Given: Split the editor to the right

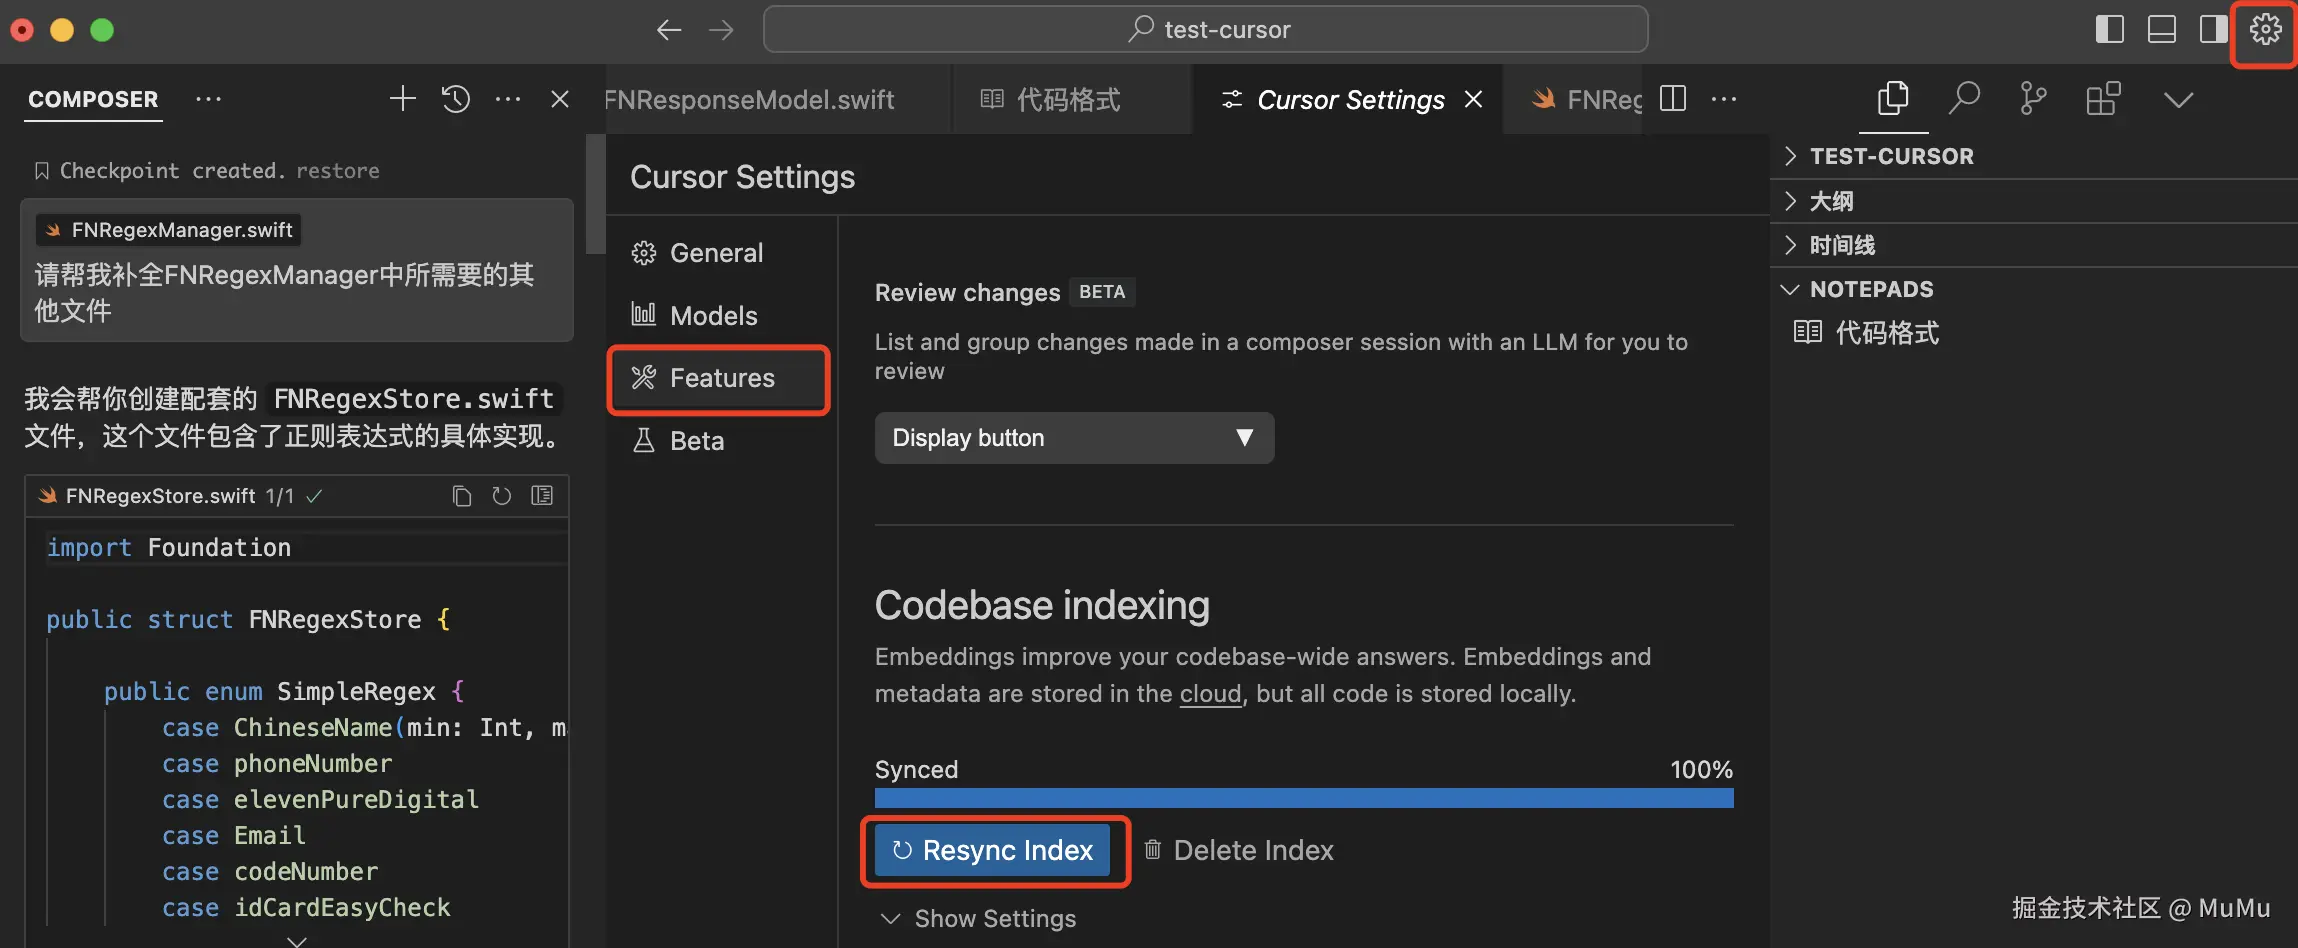Looking at the screenshot, I should click(1673, 99).
